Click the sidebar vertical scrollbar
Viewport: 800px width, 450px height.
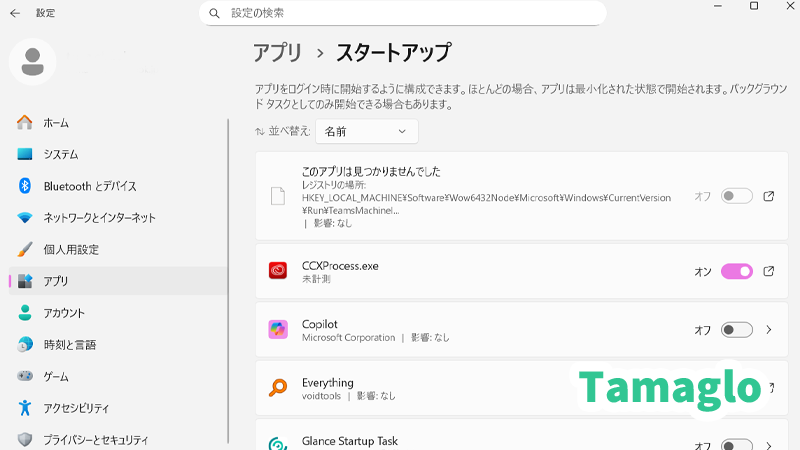click(228, 281)
